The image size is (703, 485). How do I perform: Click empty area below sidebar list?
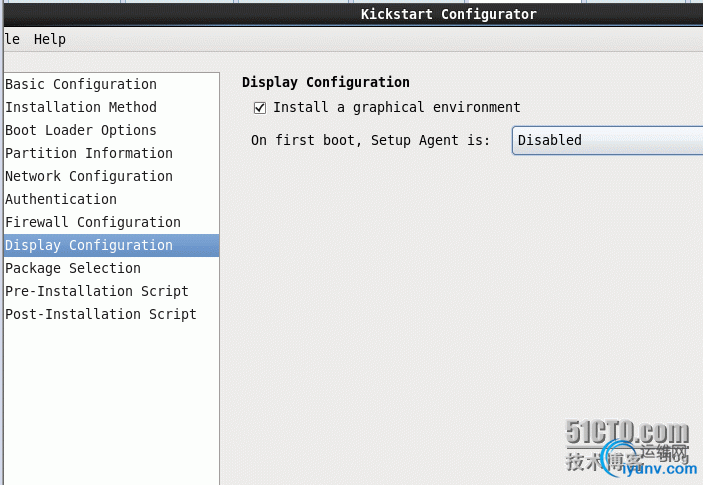pos(112,403)
